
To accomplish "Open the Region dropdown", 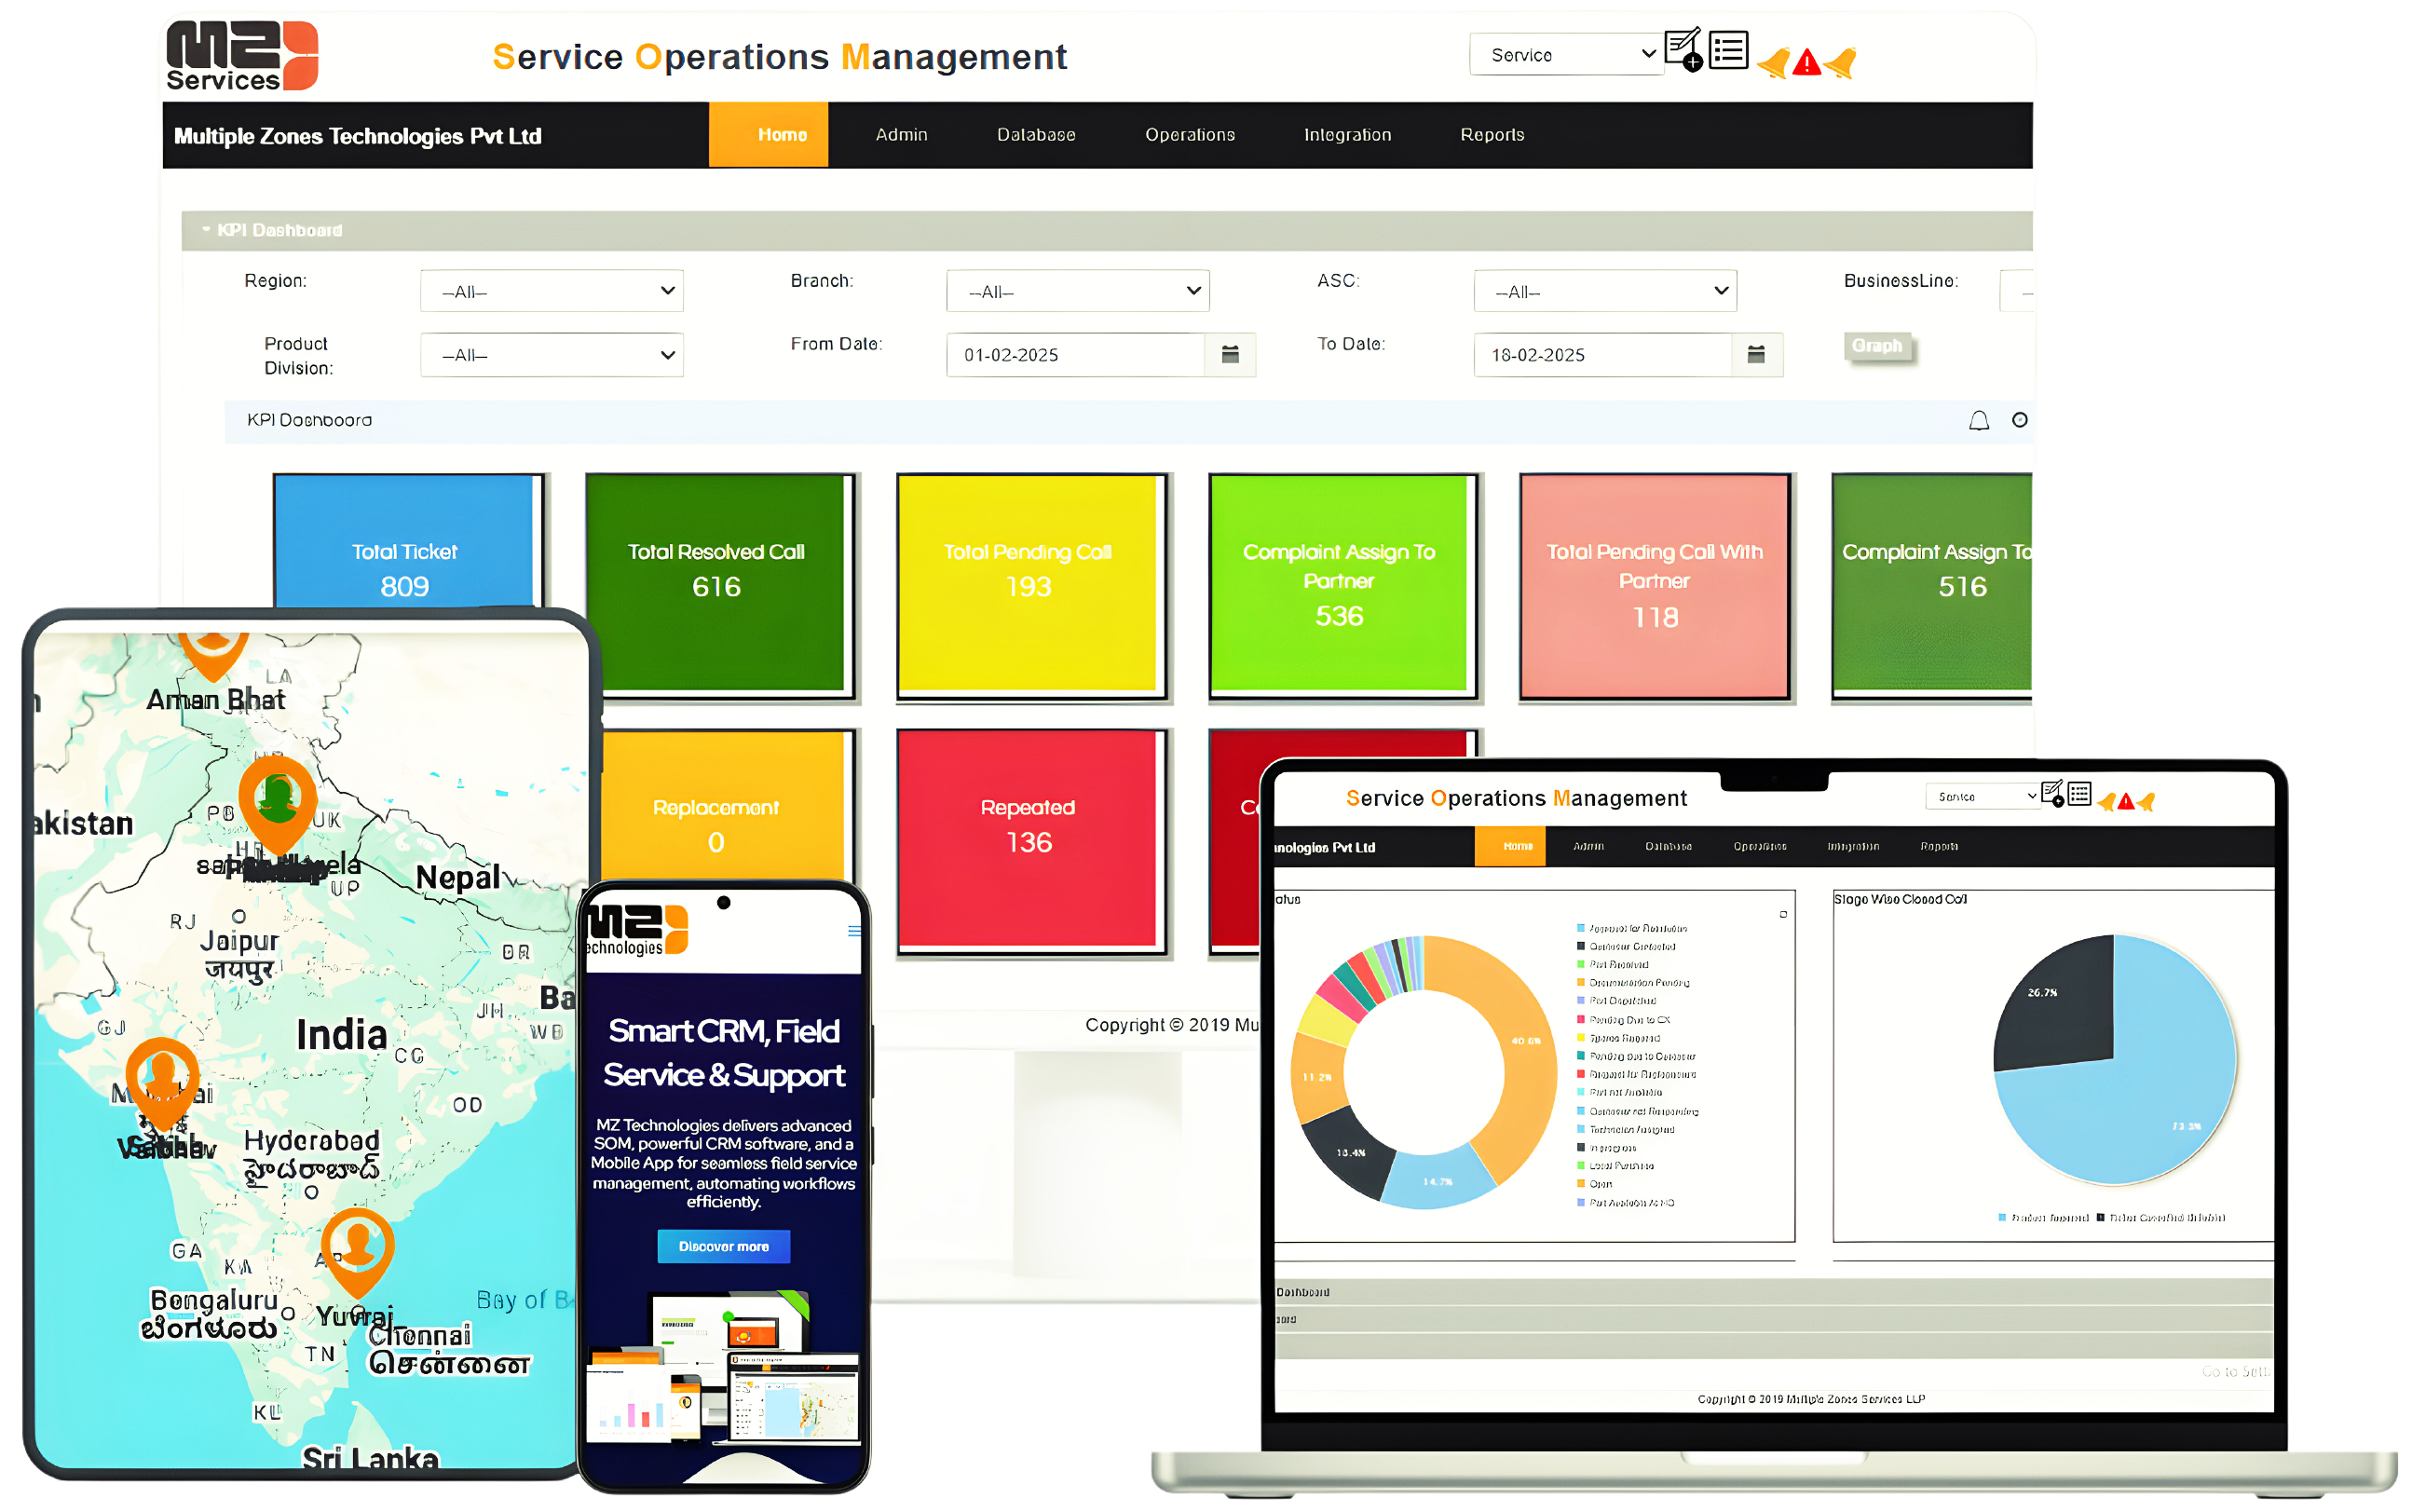I will click(552, 291).
